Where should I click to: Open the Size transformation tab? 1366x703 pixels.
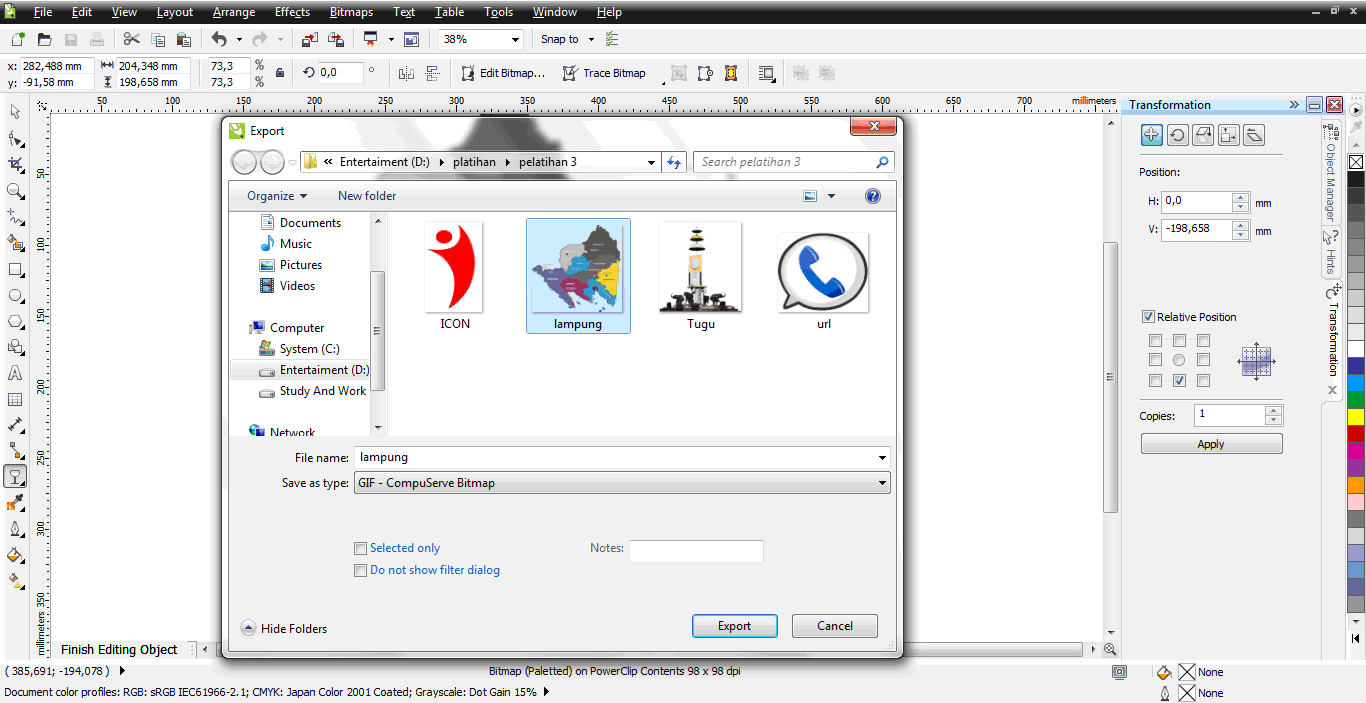pyautogui.click(x=1229, y=135)
